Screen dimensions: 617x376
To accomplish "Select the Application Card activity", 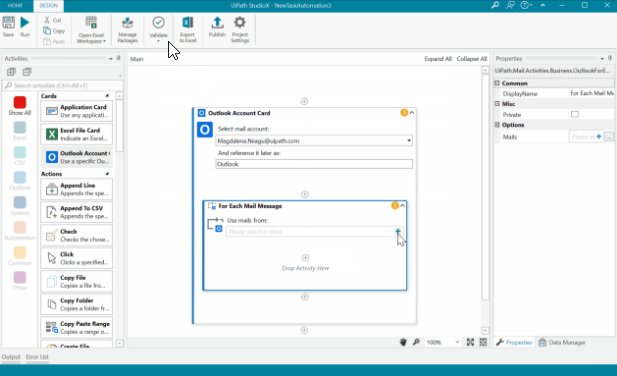I will click(77, 111).
